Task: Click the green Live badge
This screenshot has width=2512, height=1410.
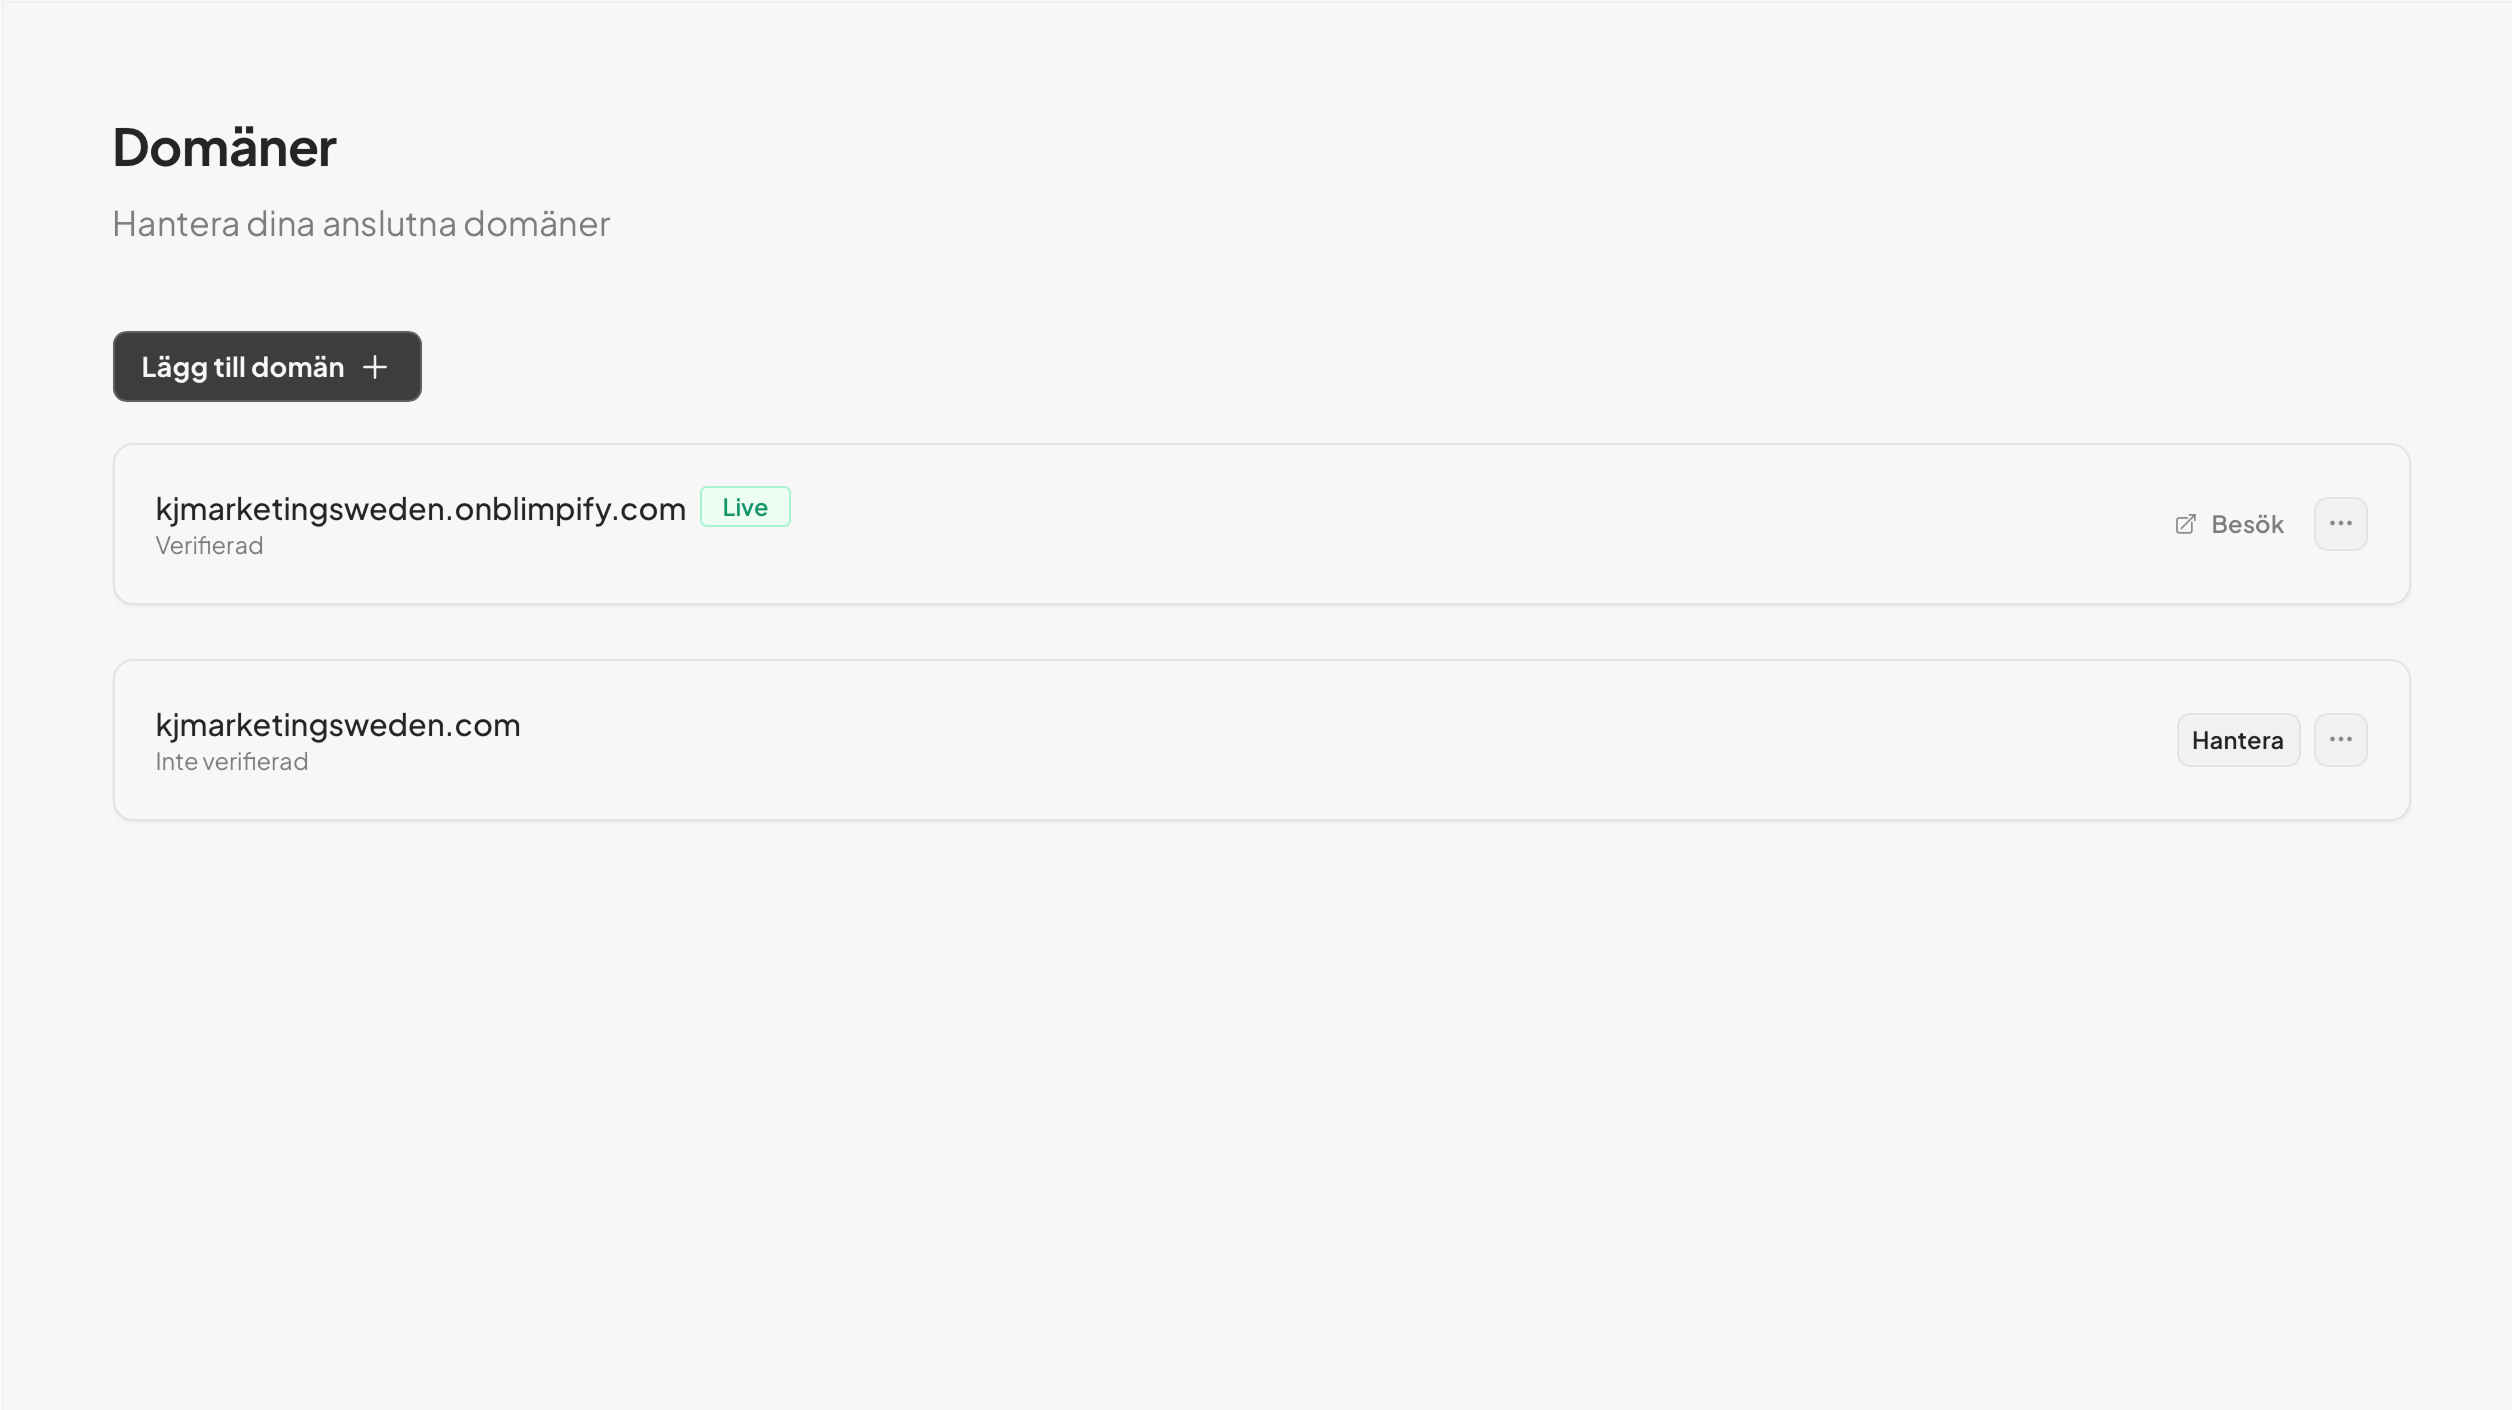Action: tap(745, 507)
